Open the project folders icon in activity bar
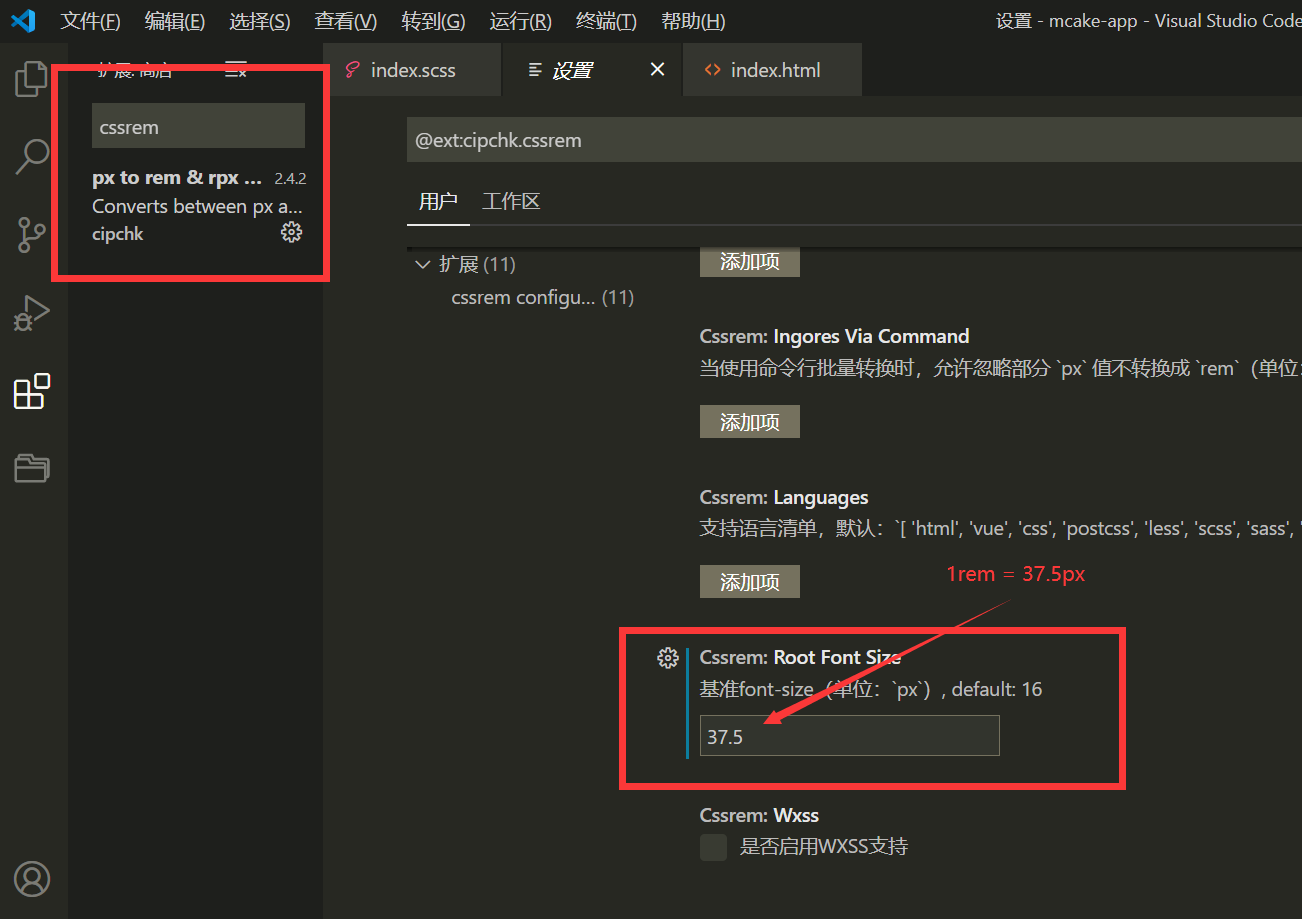The width and height of the screenshot is (1302, 919). [32, 468]
